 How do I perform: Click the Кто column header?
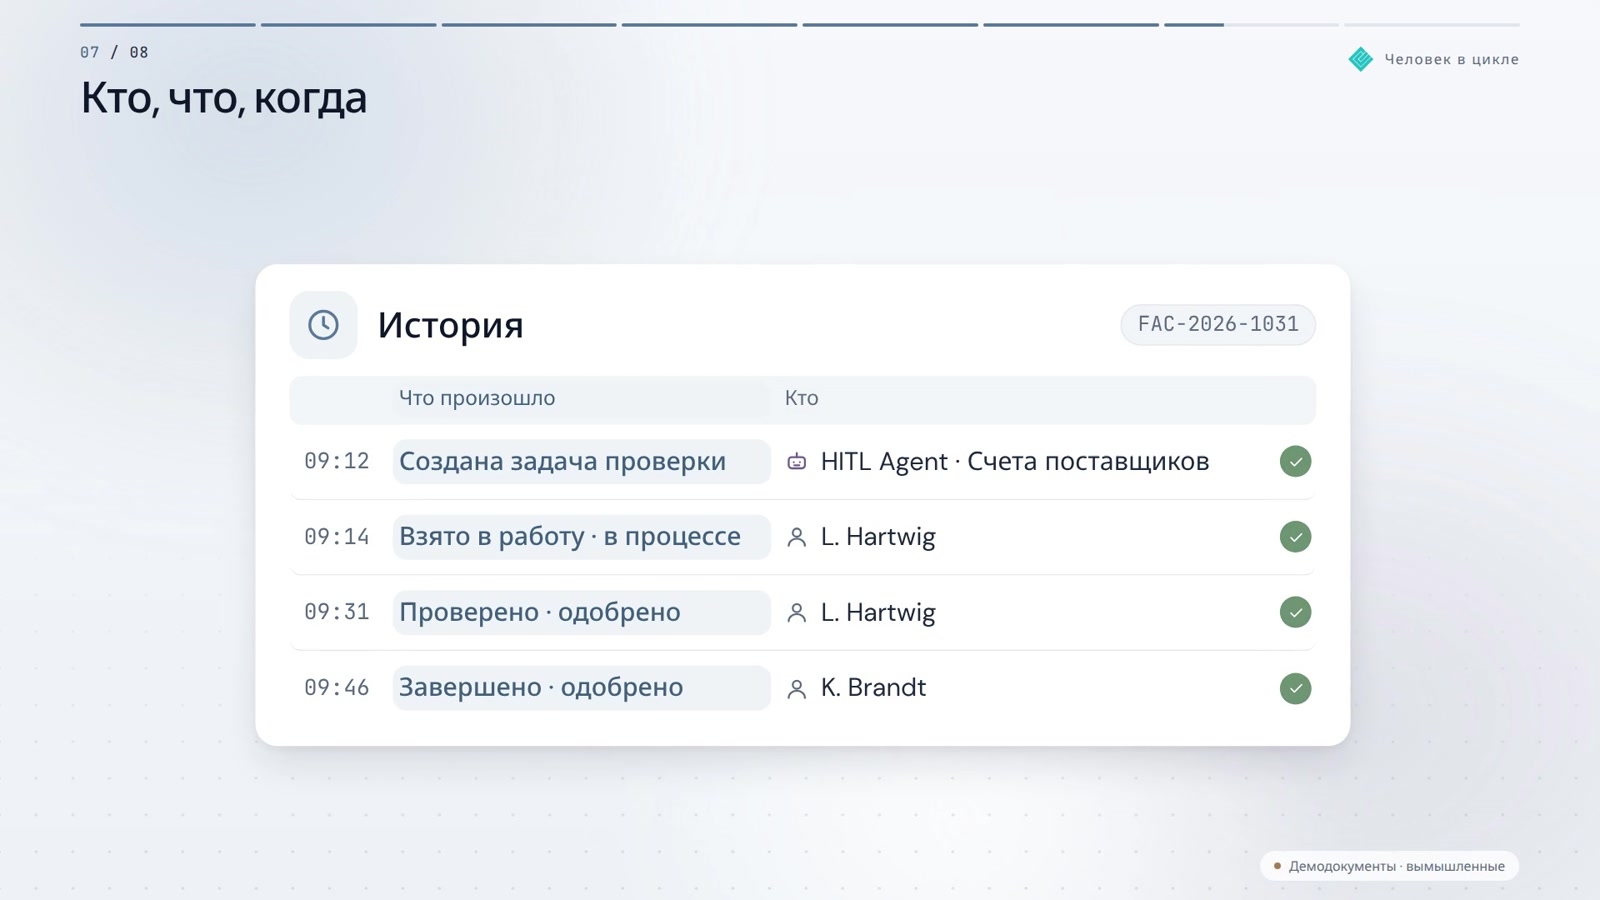click(x=801, y=398)
